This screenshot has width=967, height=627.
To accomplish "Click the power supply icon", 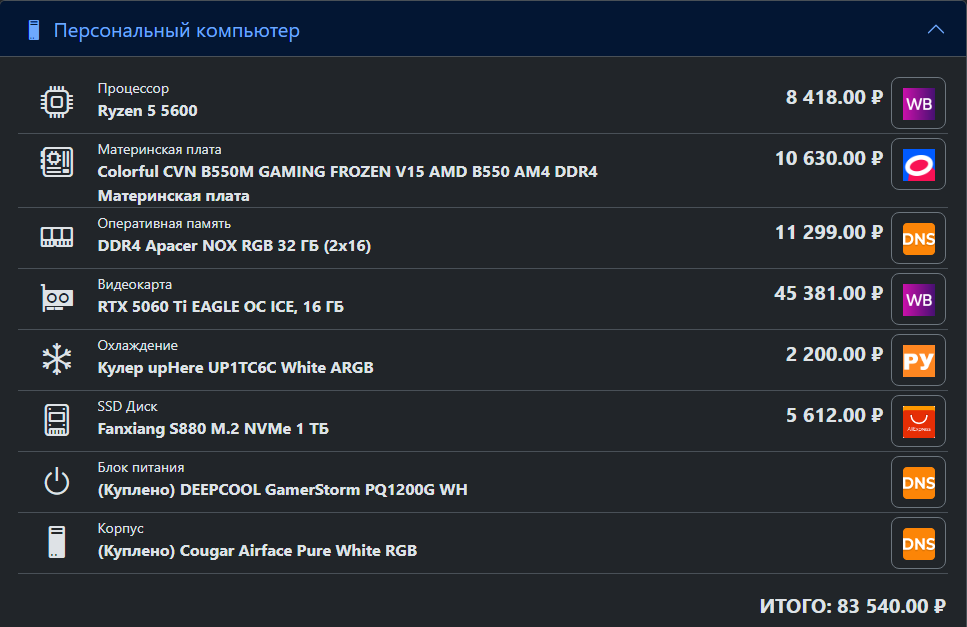I will coord(57,481).
